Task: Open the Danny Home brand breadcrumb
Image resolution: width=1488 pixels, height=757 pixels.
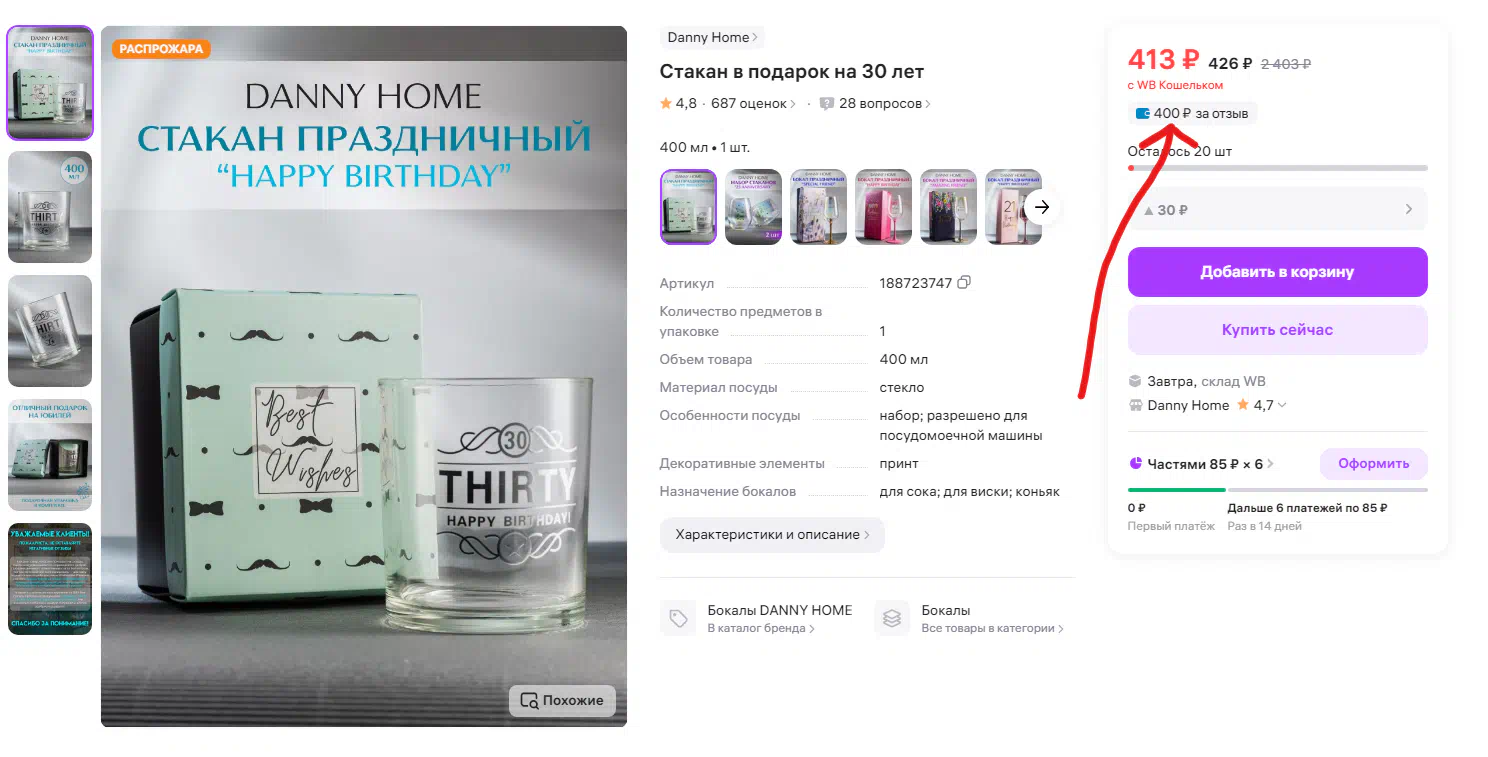Action: pyautogui.click(x=712, y=38)
